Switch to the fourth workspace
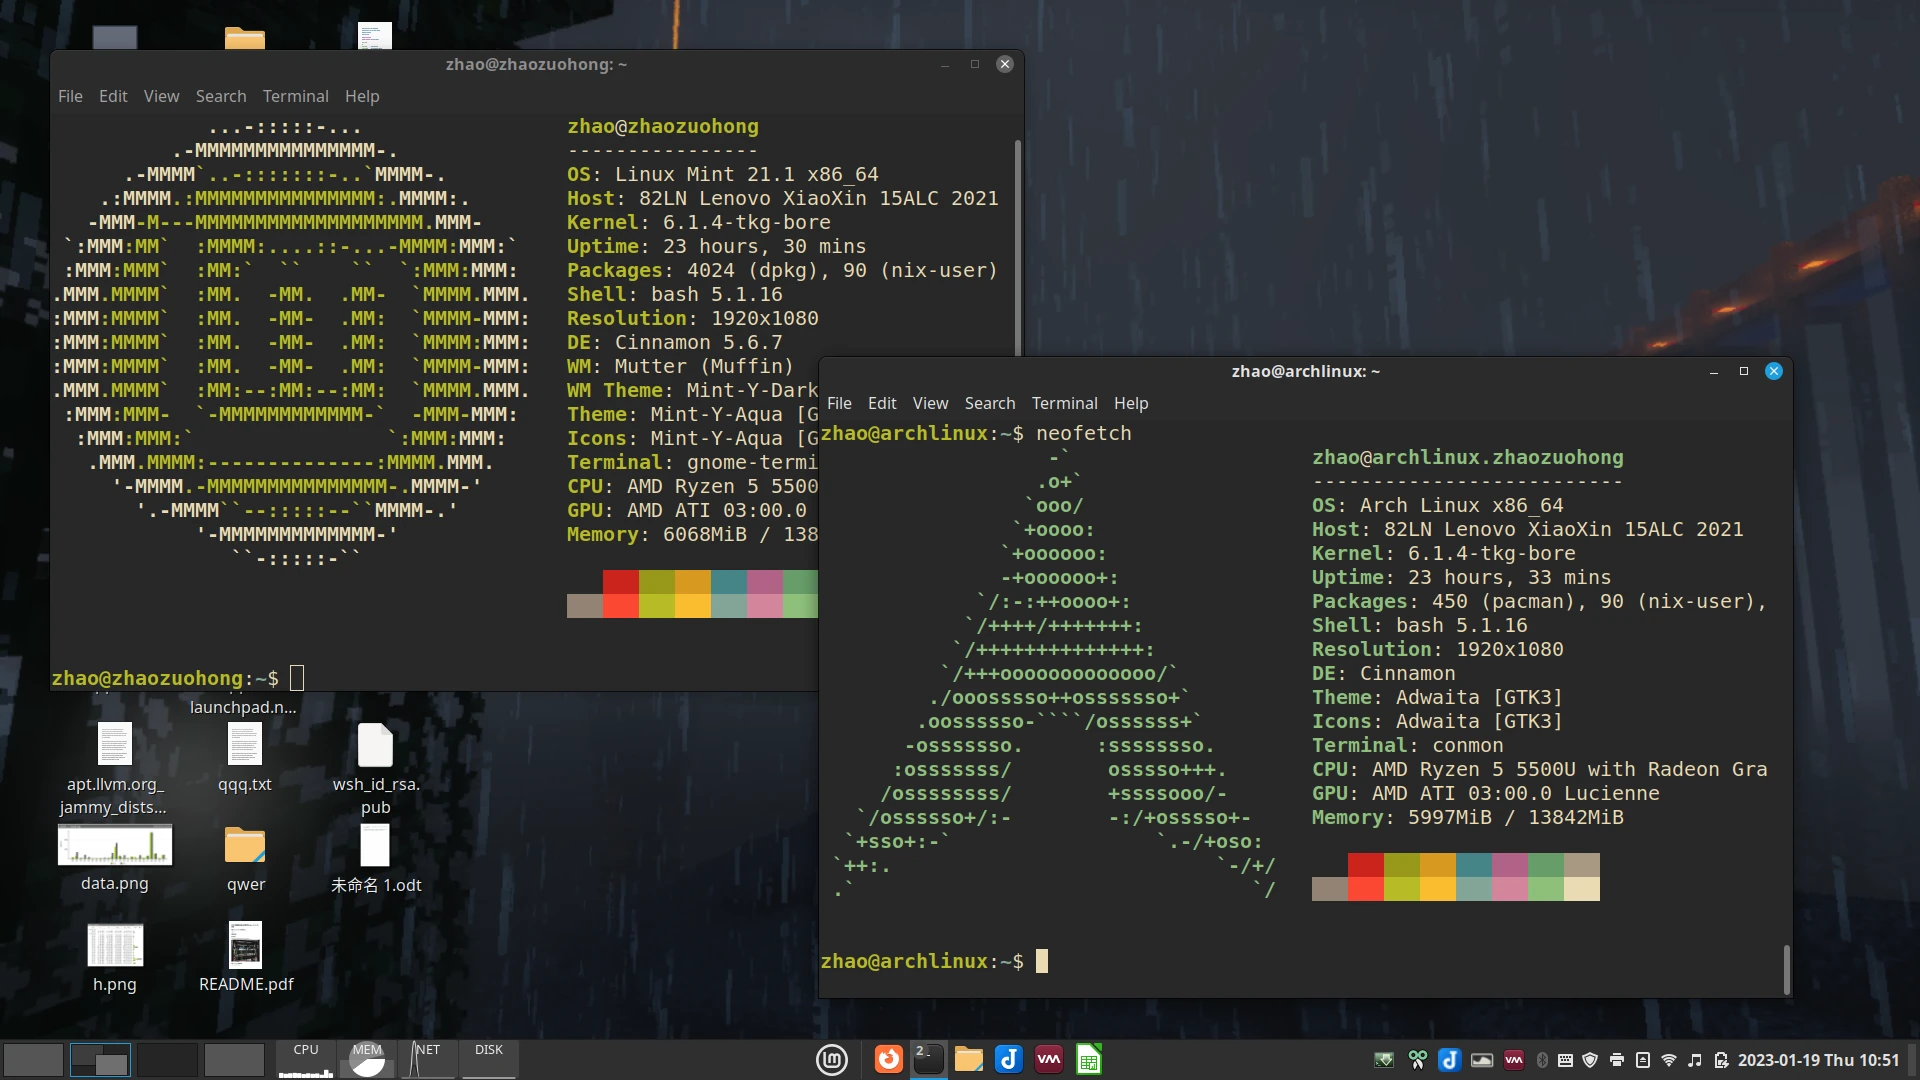 pyautogui.click(x=234, y=1059)
